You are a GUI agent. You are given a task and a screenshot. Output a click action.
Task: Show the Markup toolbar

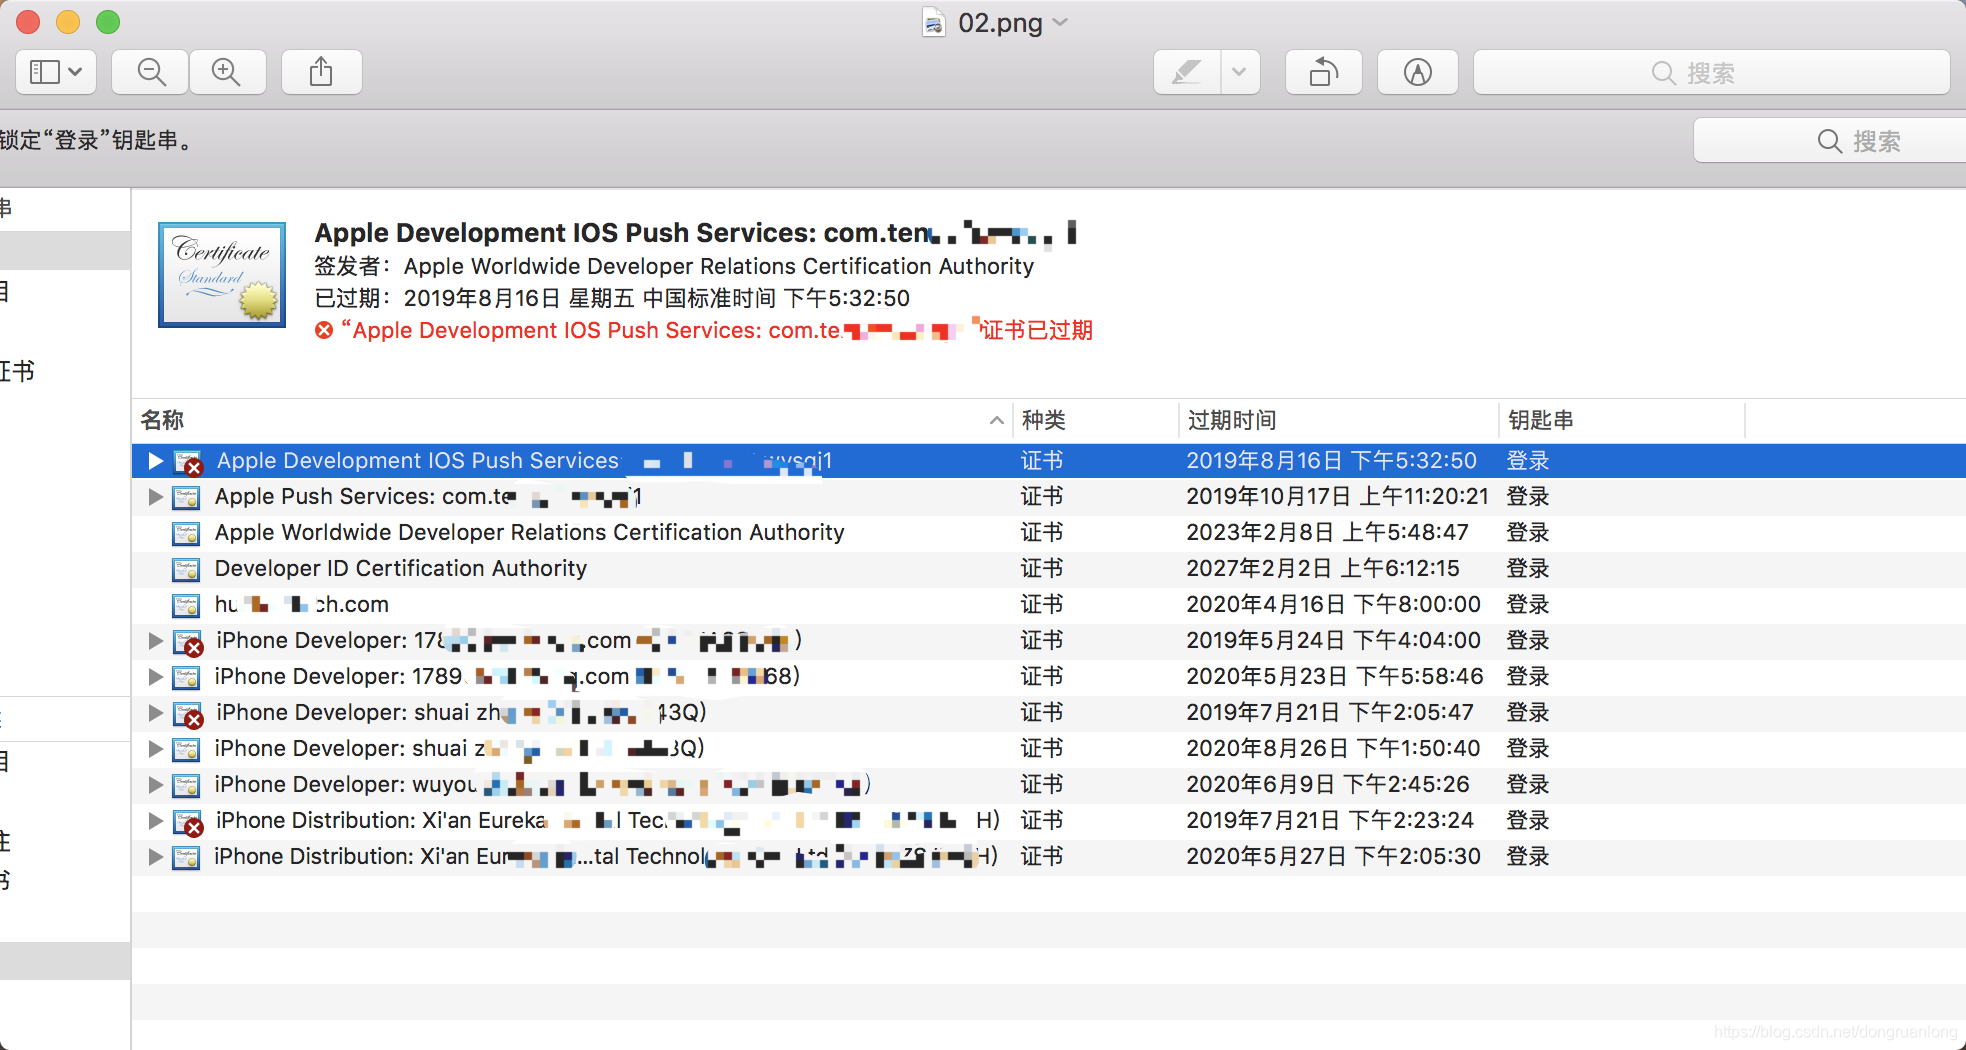pyautogui.click(x=1418, y=72)
